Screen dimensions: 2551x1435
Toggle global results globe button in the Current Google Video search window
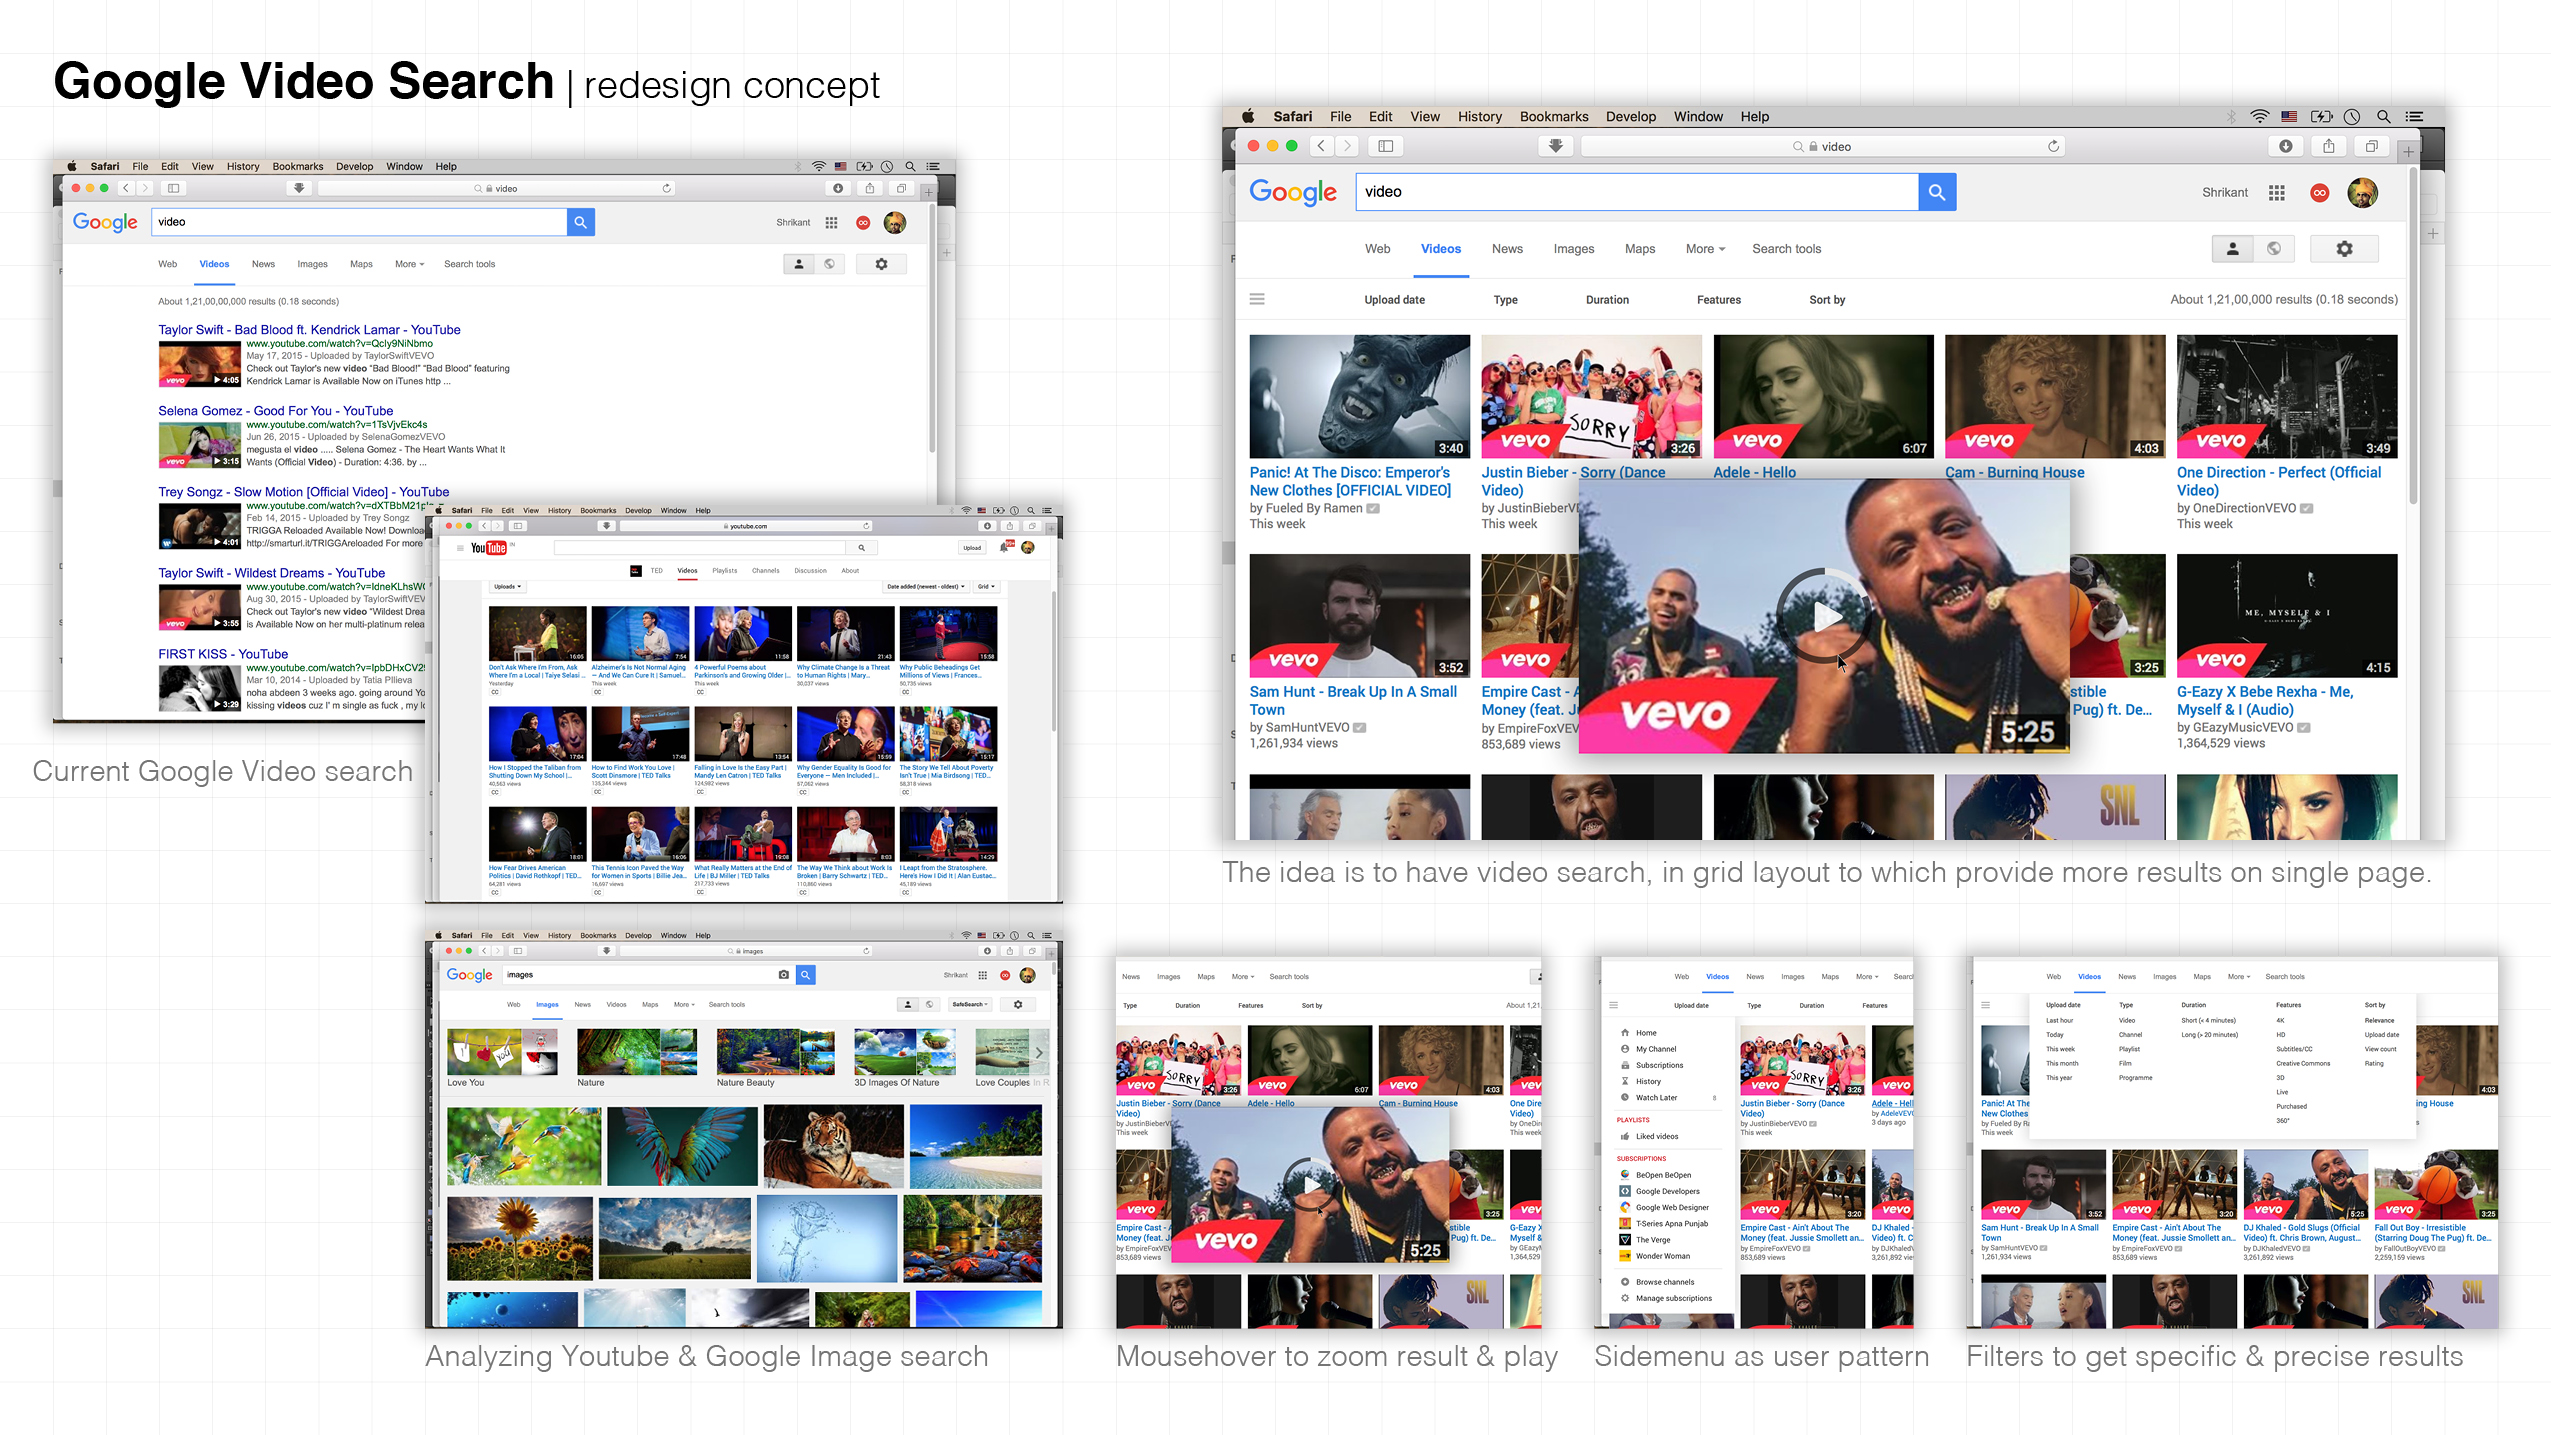click(829, 264)
